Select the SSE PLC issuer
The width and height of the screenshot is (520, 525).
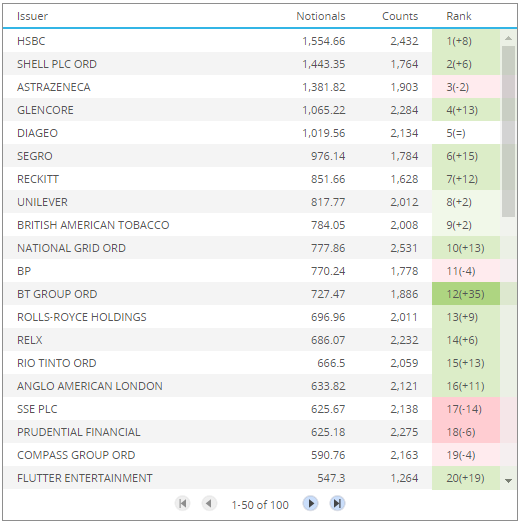pyautogui.click(x=37, y=409)
